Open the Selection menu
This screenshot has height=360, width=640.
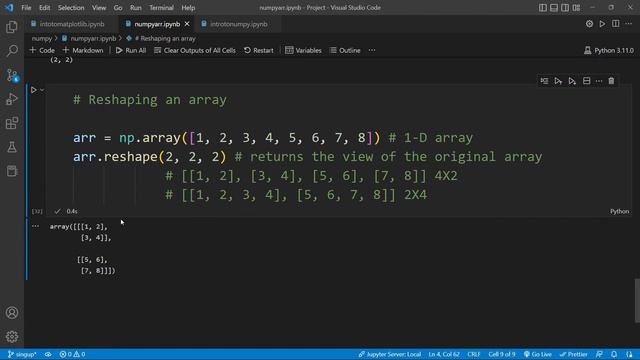(x=71, y=8)
